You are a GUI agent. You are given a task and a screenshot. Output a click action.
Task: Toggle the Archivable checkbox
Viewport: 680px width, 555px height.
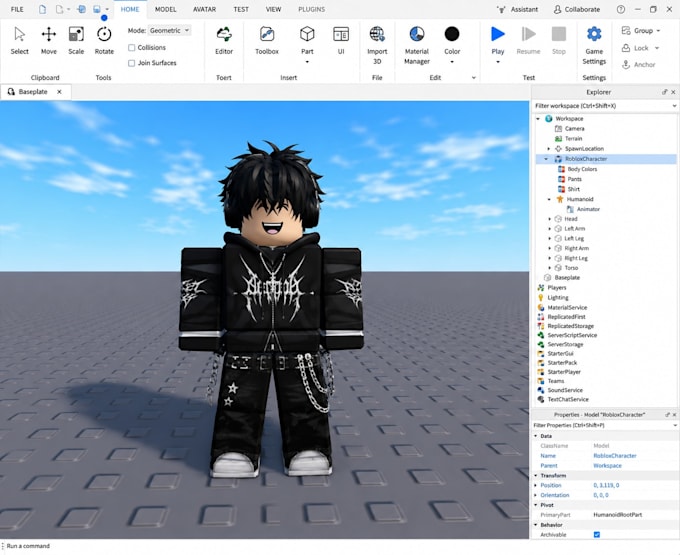point(597,535)
